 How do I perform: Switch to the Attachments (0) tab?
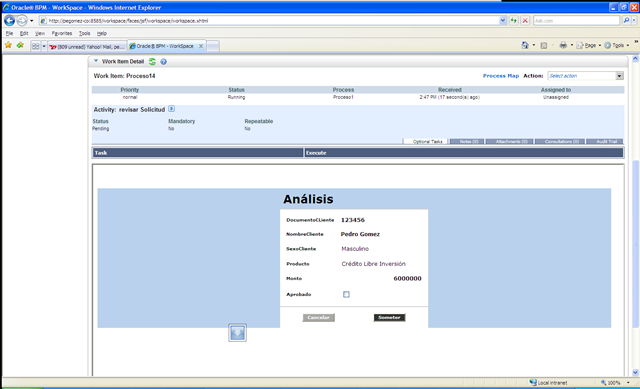pos(510,142)
